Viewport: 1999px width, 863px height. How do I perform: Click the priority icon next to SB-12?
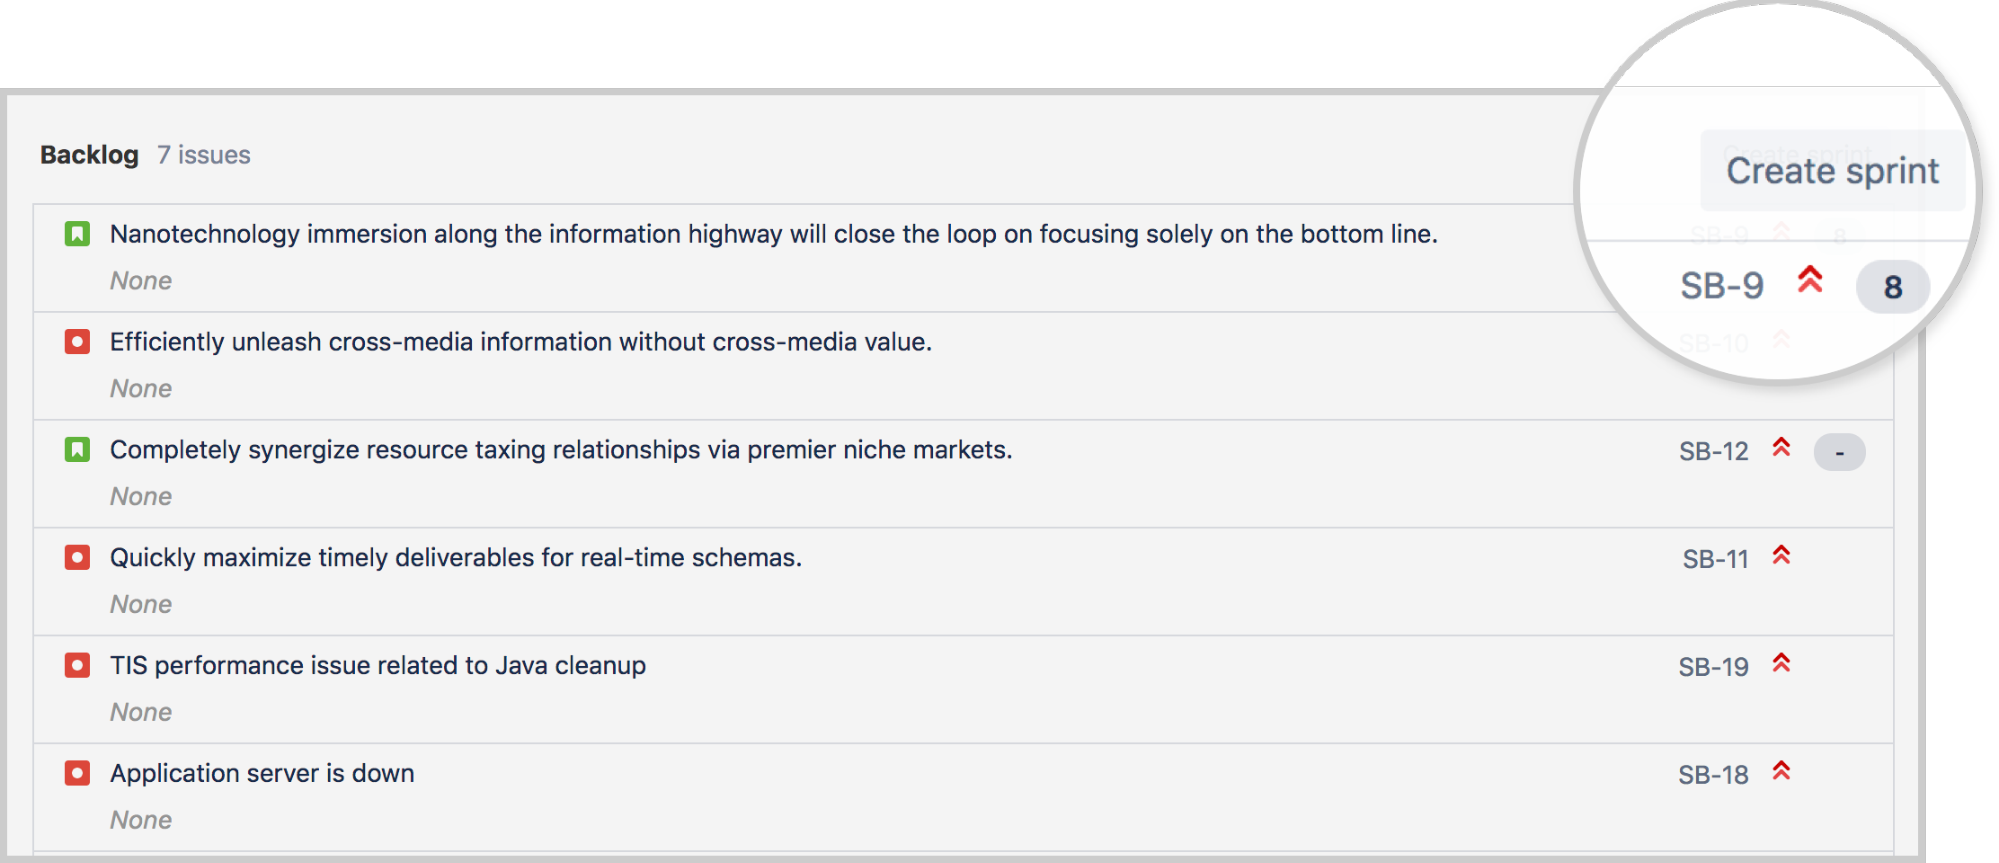point(1782,450)
